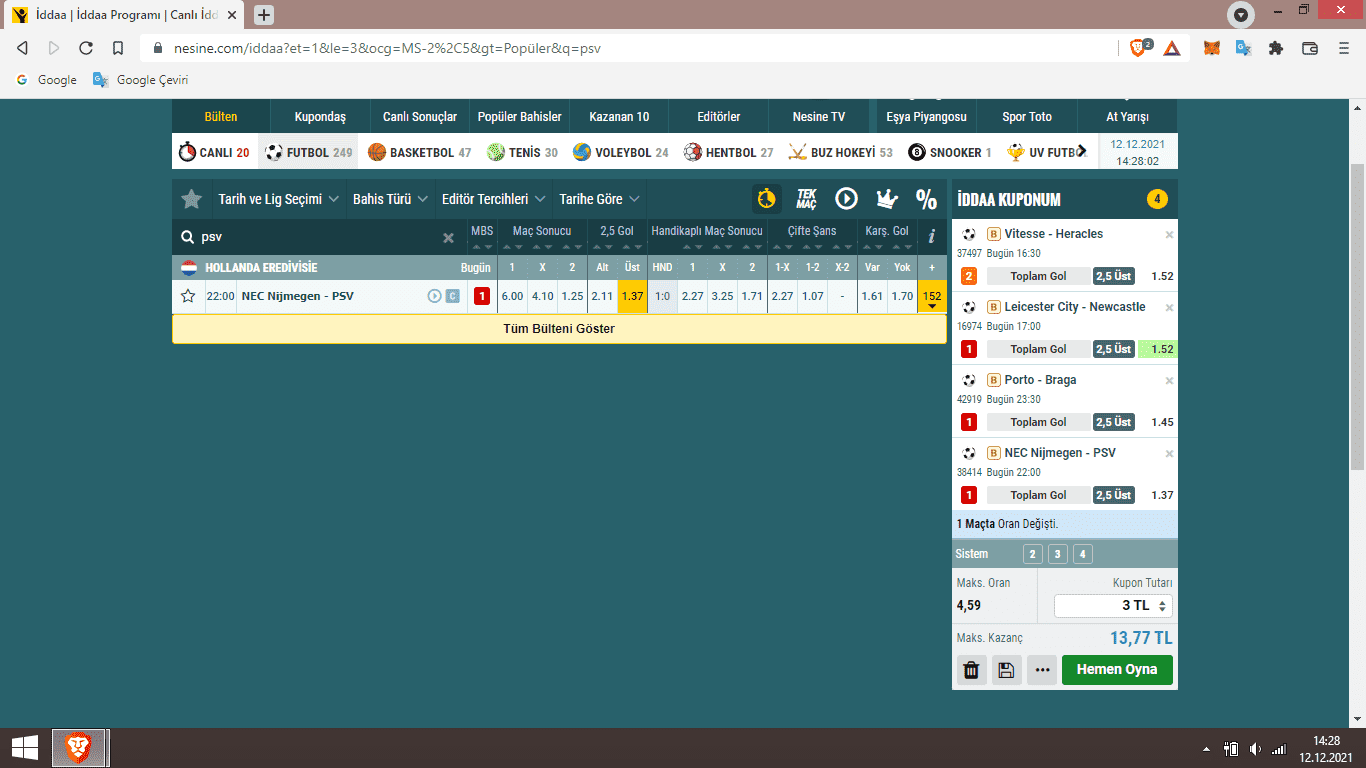Select the BASKETBOL sport tab
Screen dimensions: 1366x768
tap(419, 152)
